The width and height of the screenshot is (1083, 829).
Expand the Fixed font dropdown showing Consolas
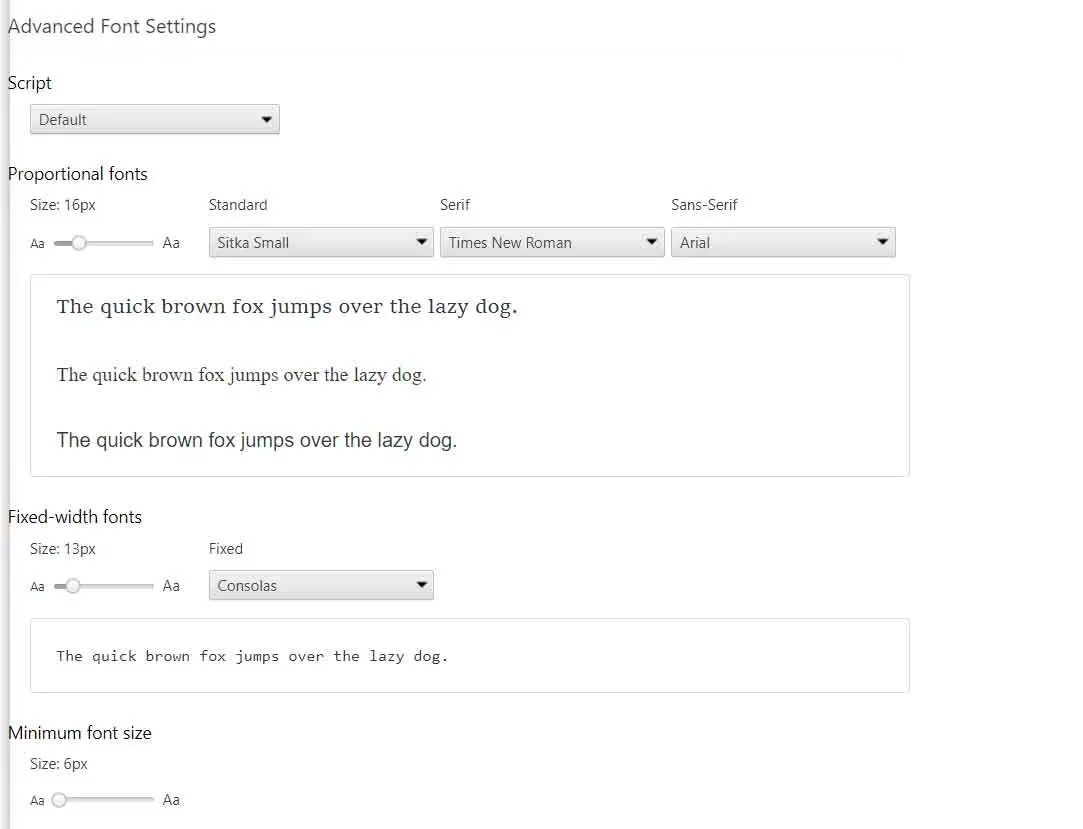click(321, 586)
